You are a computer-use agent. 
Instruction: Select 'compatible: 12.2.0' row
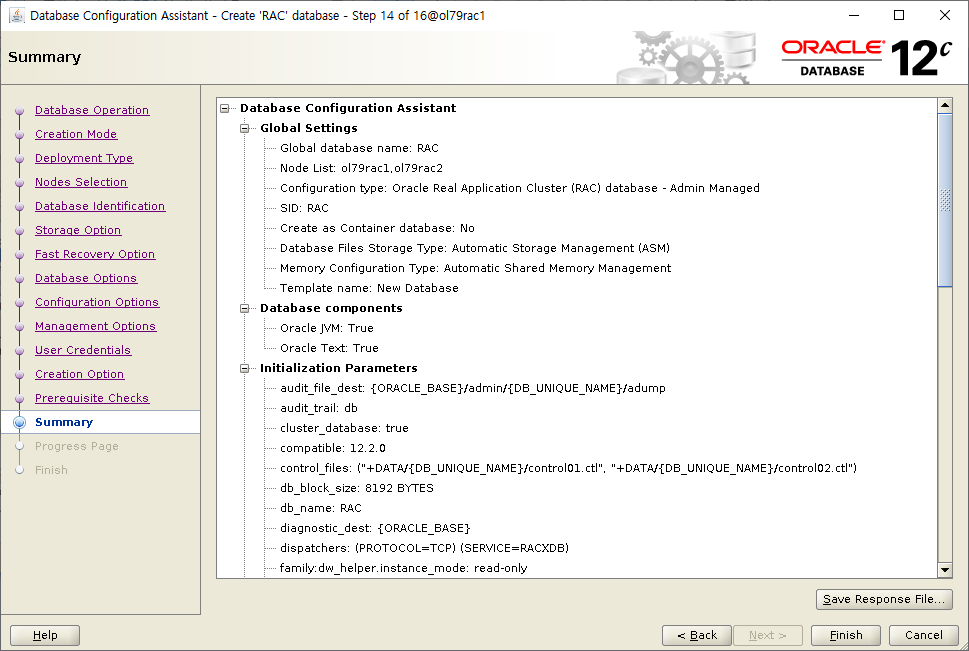coord(332,448)
